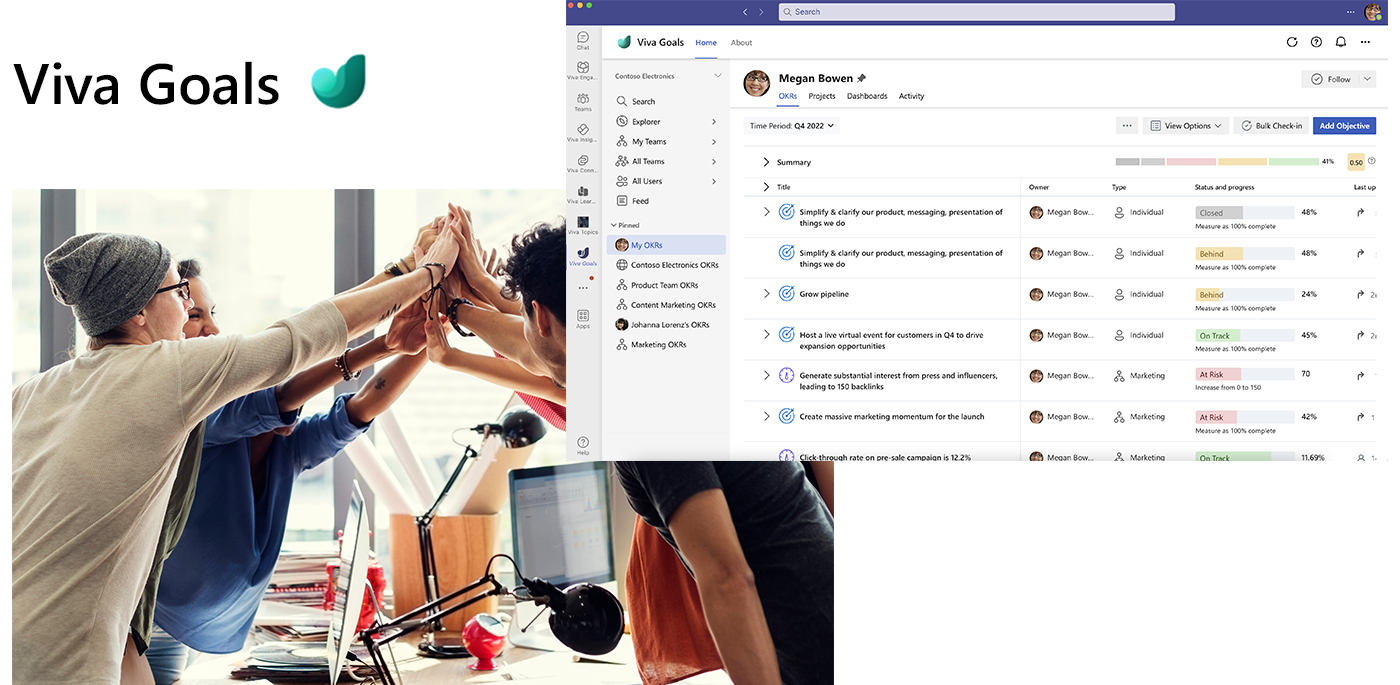
Task: Open View Options dropdown
Action: 1186,126
